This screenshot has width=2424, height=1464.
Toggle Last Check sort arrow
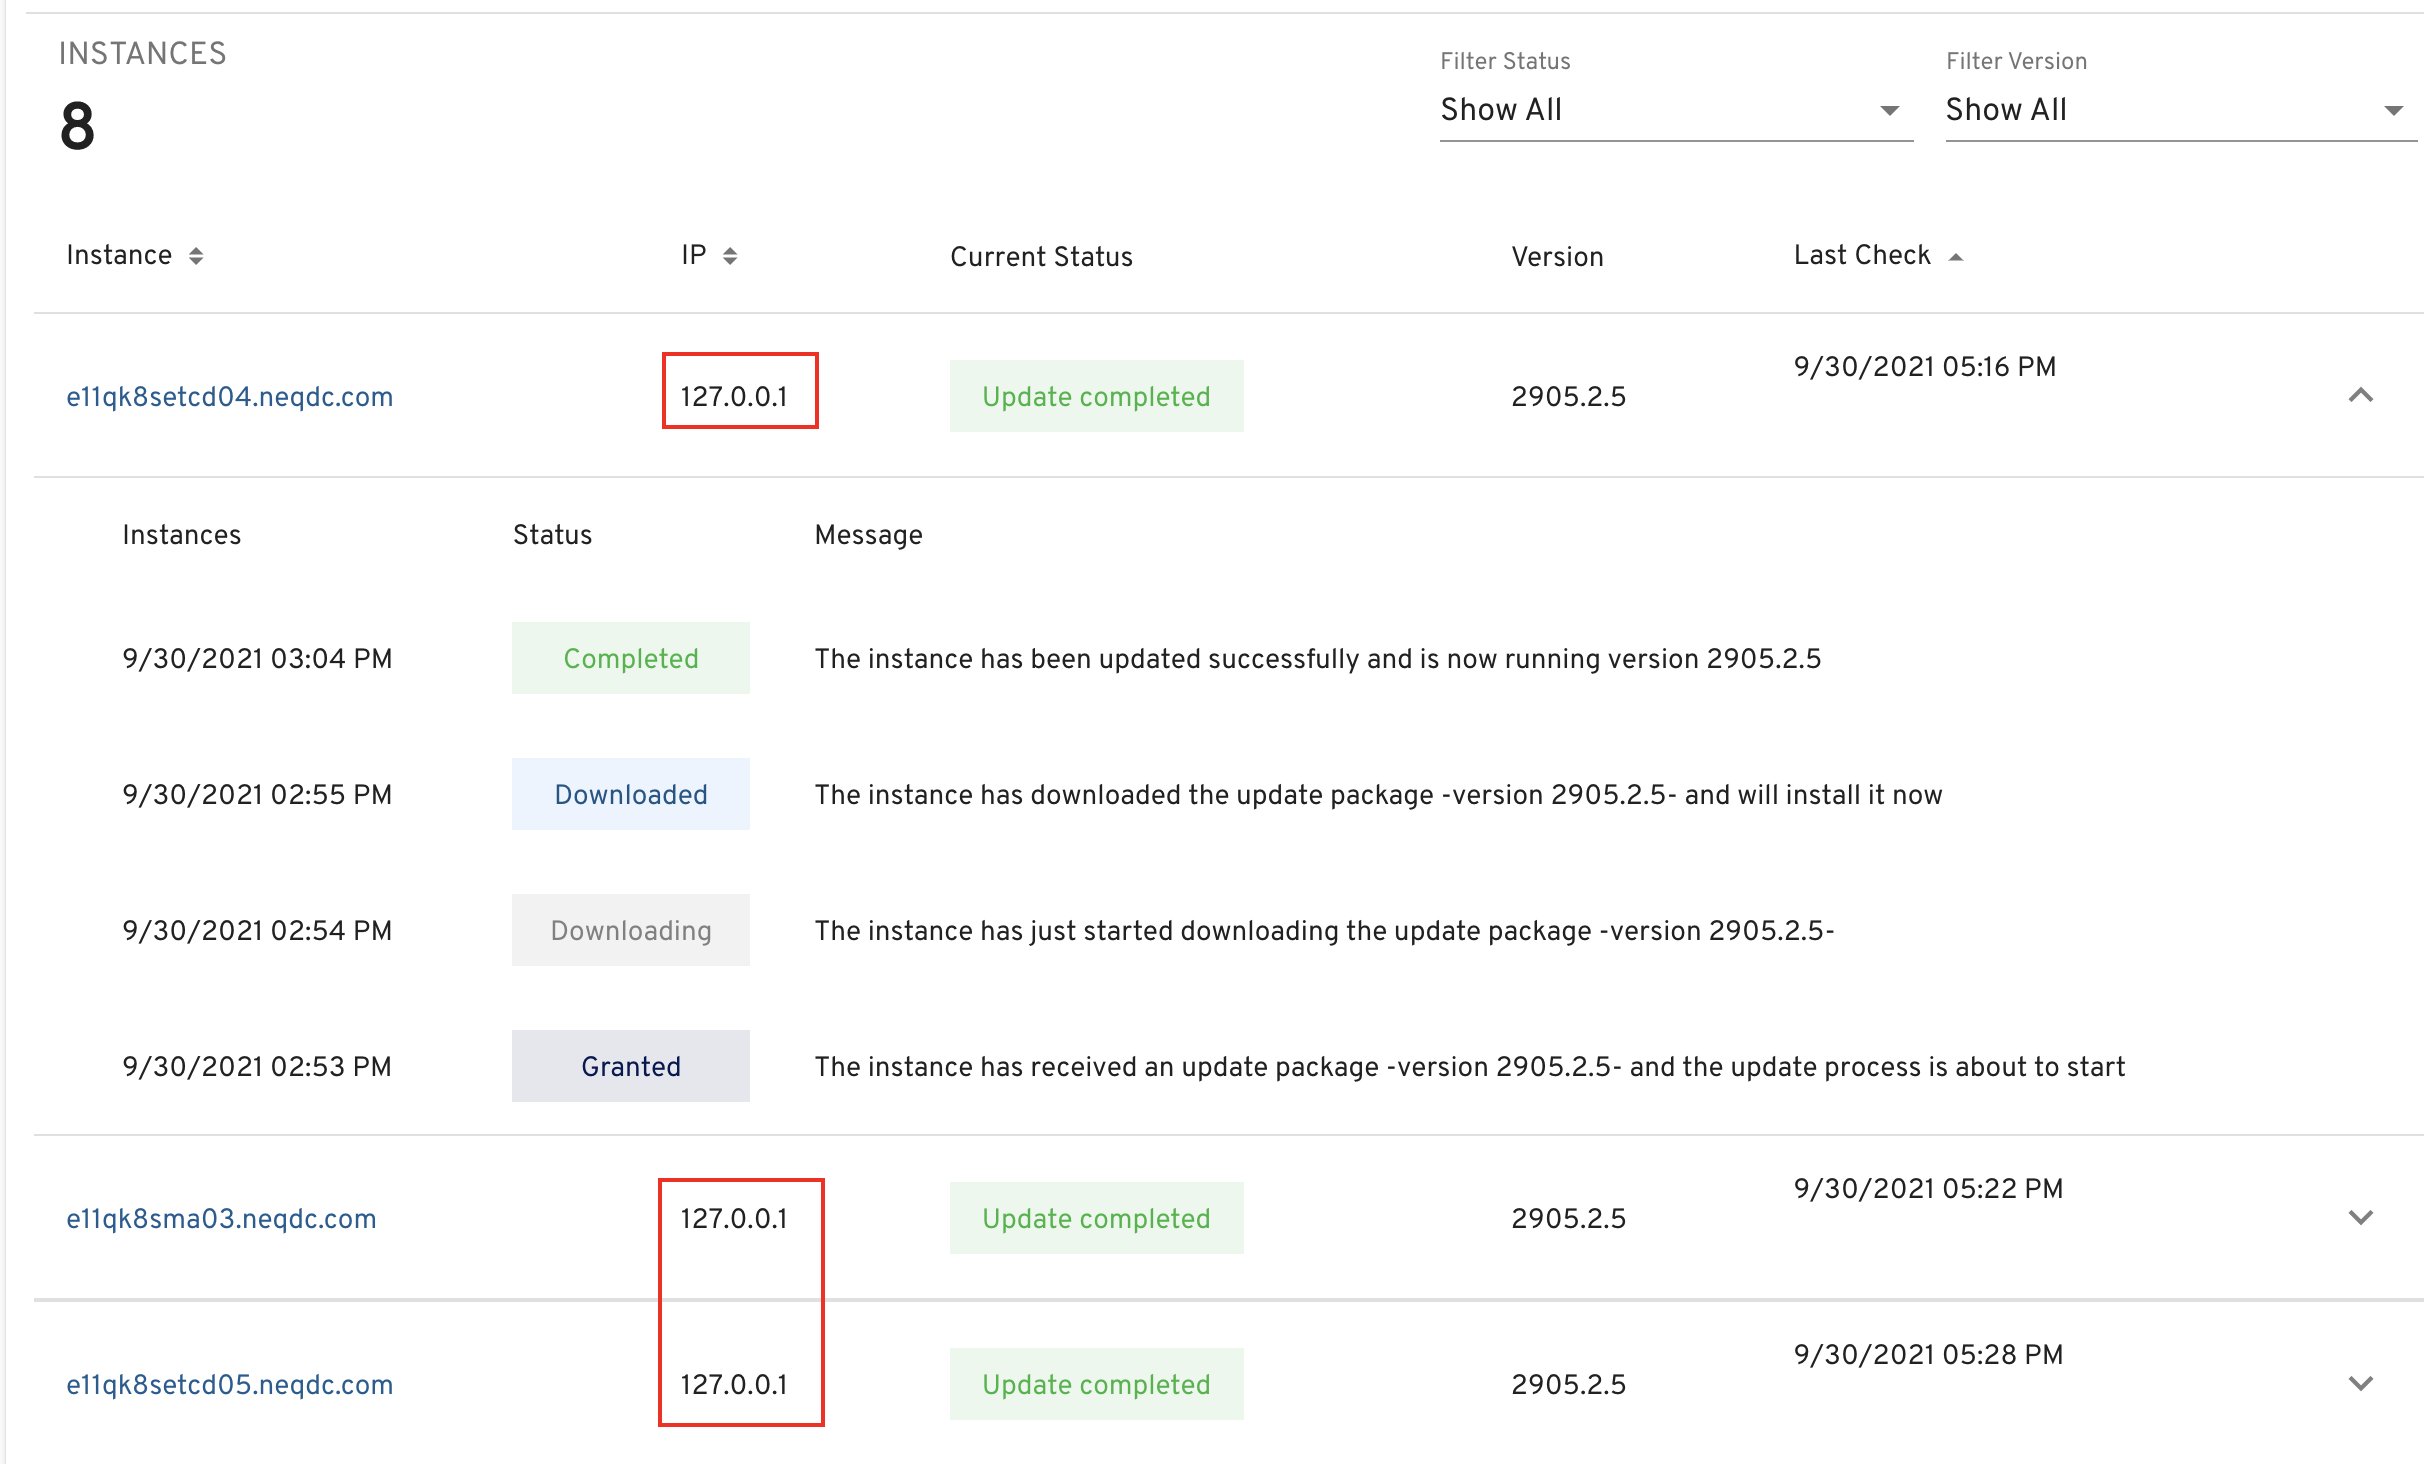pyautogui.click(x=1956, y=257)
